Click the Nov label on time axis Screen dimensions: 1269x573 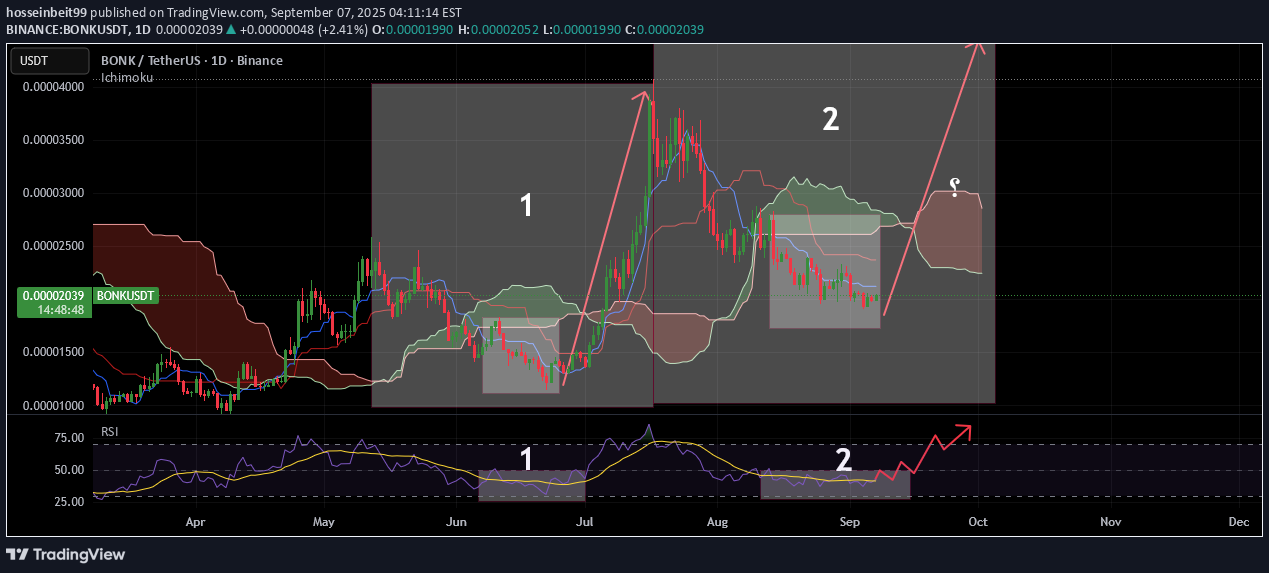[x=1110, y=522]
